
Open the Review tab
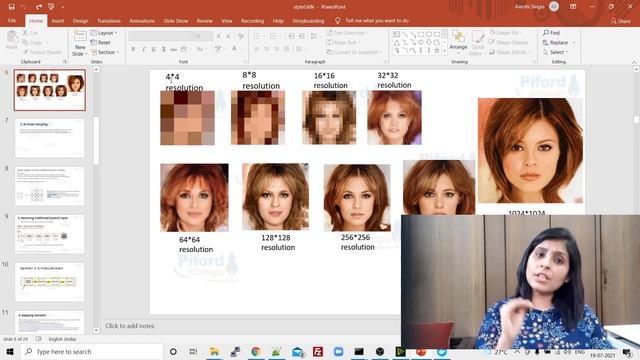point(204,21)
